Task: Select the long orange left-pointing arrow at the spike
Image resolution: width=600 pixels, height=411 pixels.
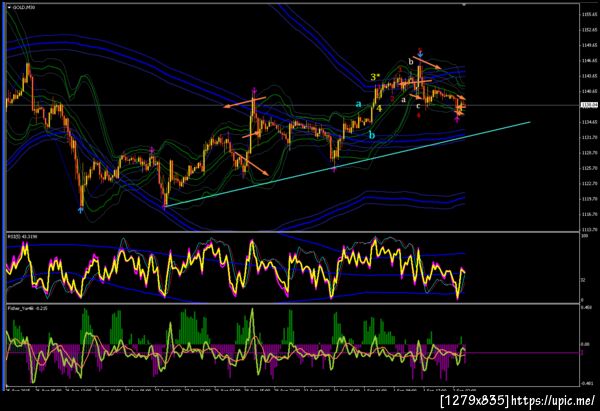Action: click(x=245, y=102)
